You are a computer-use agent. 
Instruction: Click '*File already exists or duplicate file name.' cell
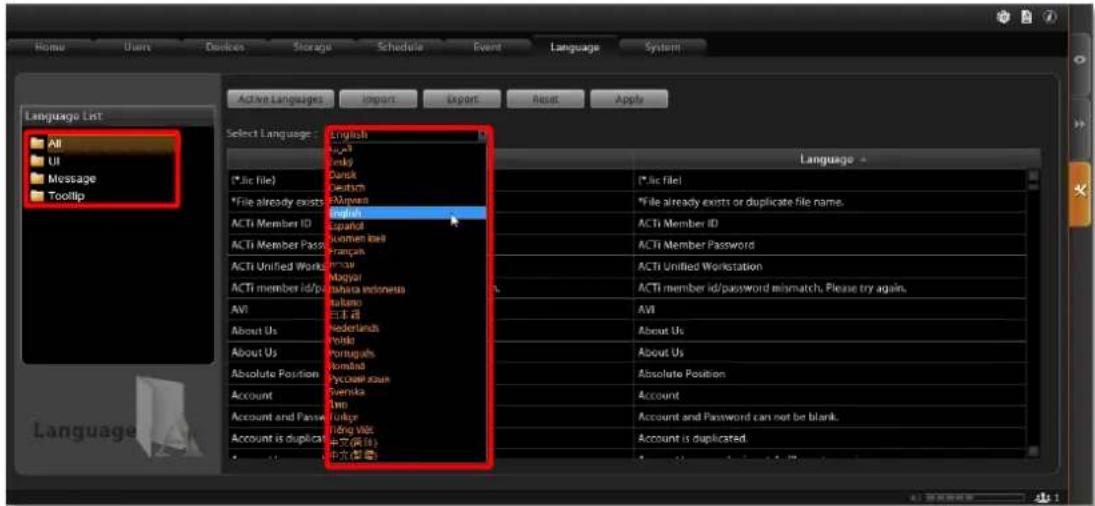pyautogui.click(x=830, y=202)
